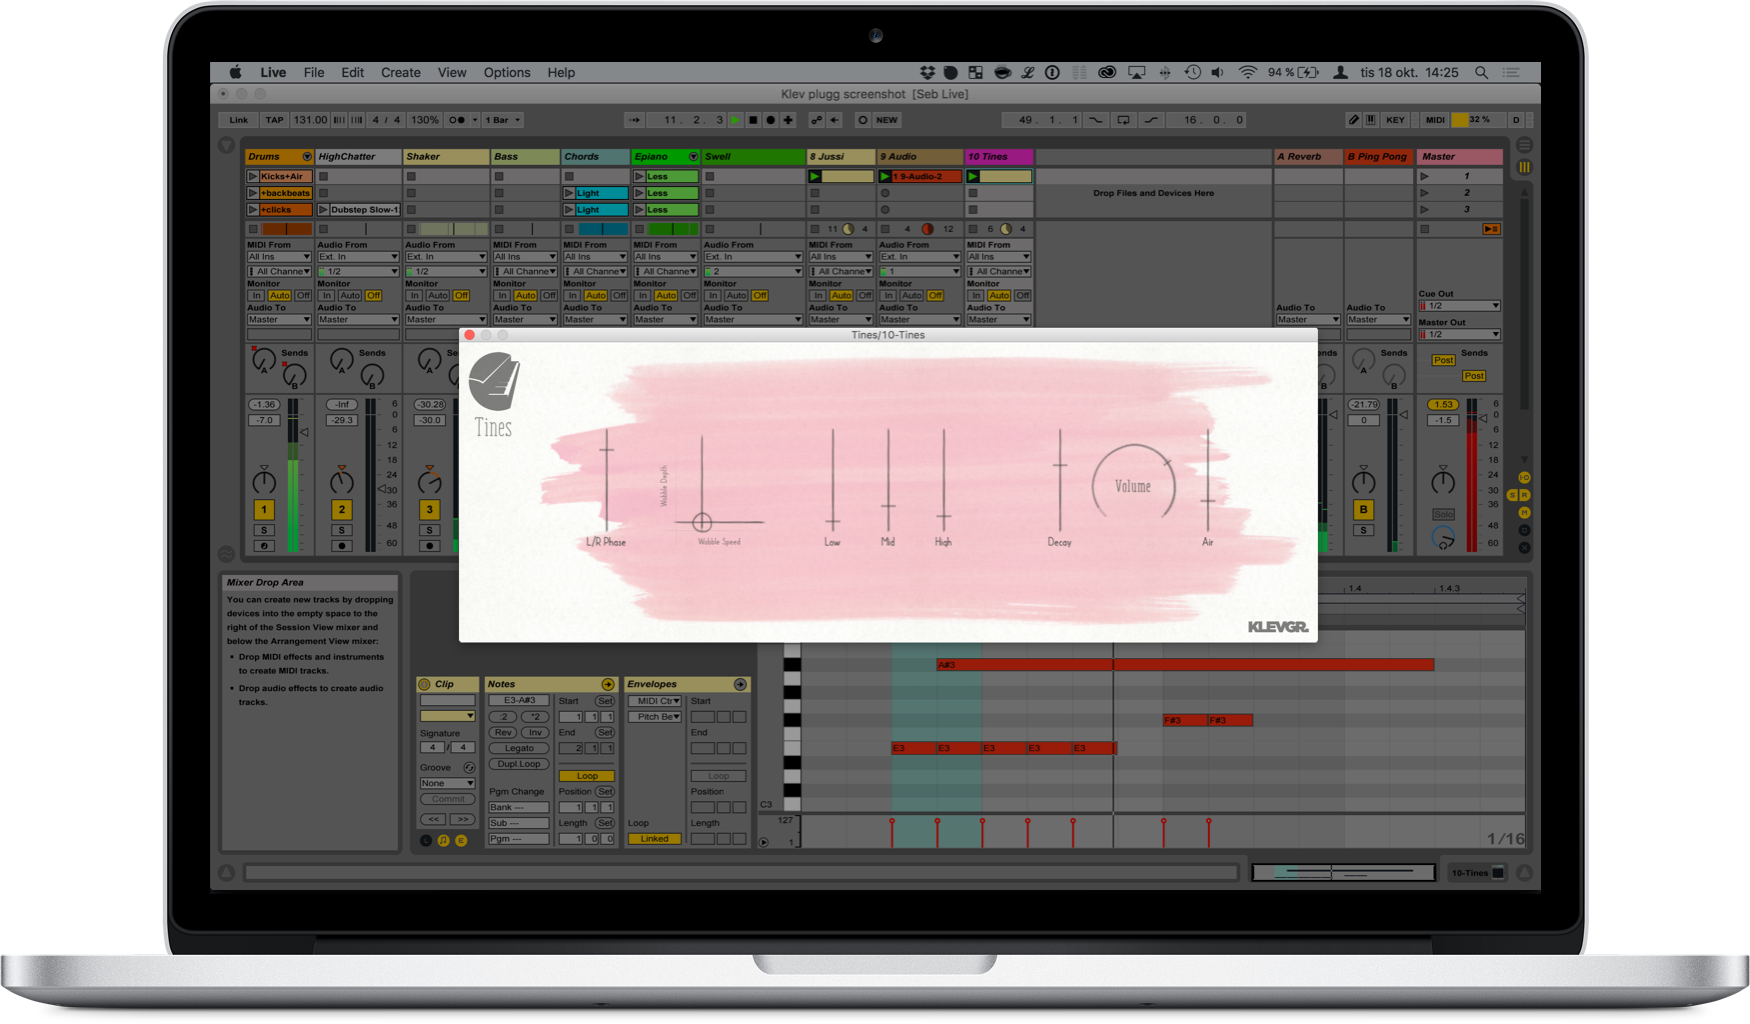1750x1024 pixels.
Task: Click the Inv button in Notes box
Action: point(535,732)
